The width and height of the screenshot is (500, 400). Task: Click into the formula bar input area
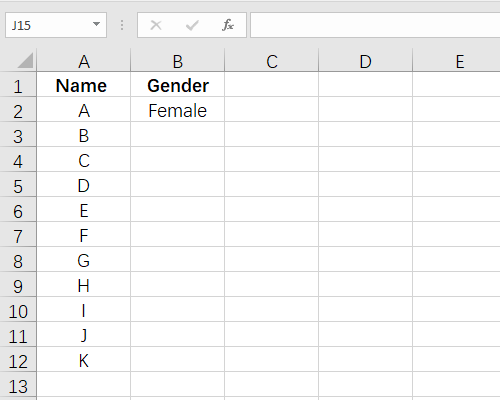click(x=375, y=25)
